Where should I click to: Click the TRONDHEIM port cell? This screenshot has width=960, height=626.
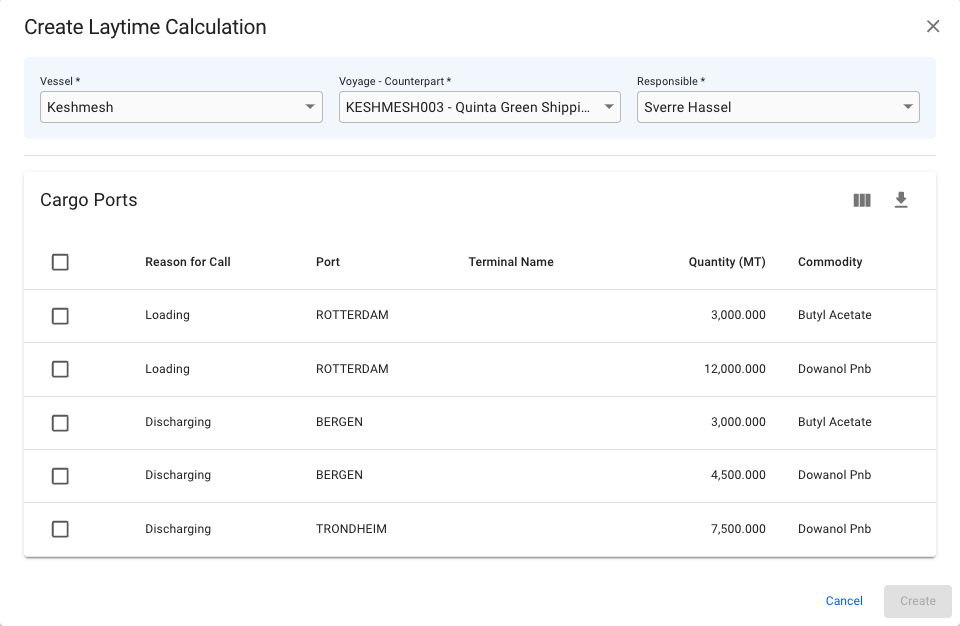click(x=351, y=529)
